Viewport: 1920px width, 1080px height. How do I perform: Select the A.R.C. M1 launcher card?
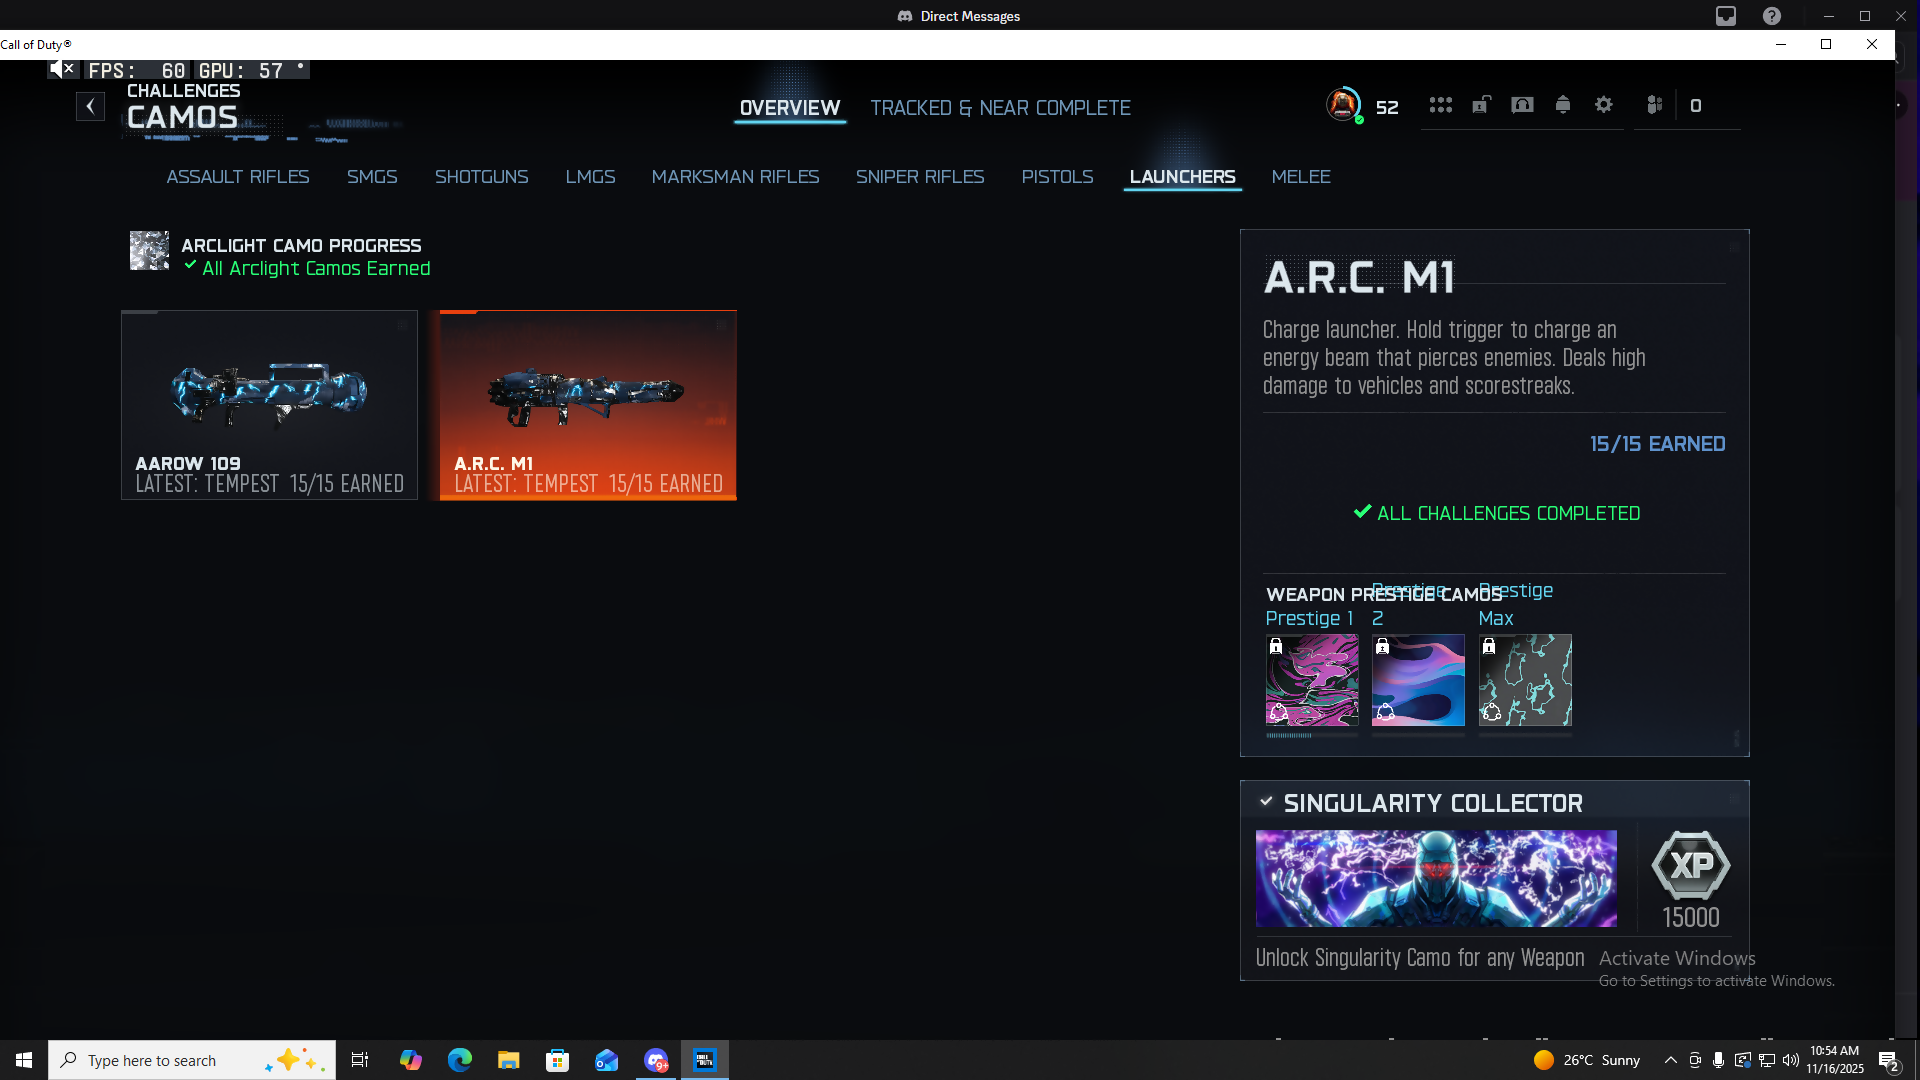(588, 405)
